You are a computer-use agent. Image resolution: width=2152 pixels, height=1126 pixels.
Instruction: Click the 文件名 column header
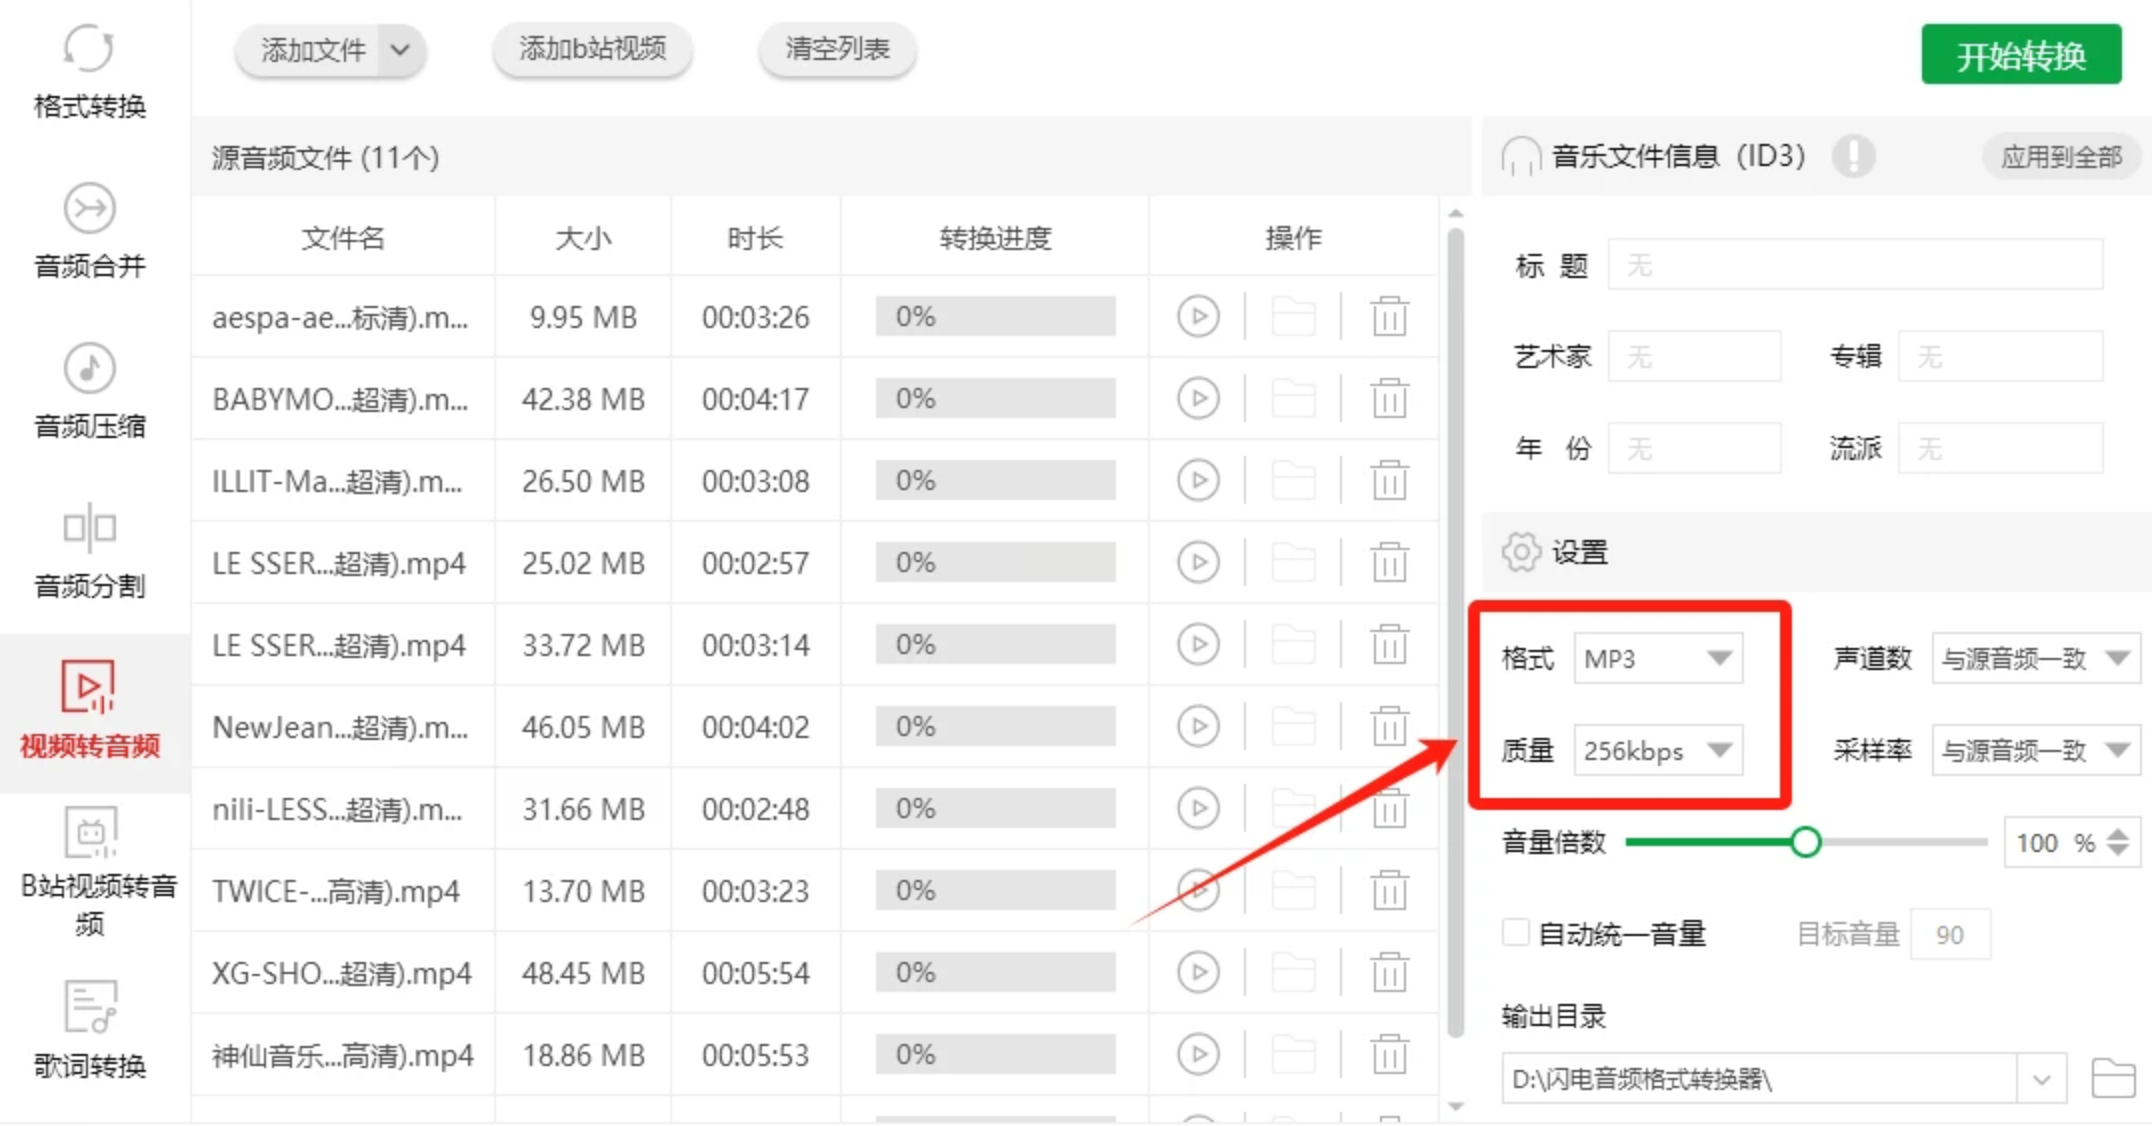[343, 238]
